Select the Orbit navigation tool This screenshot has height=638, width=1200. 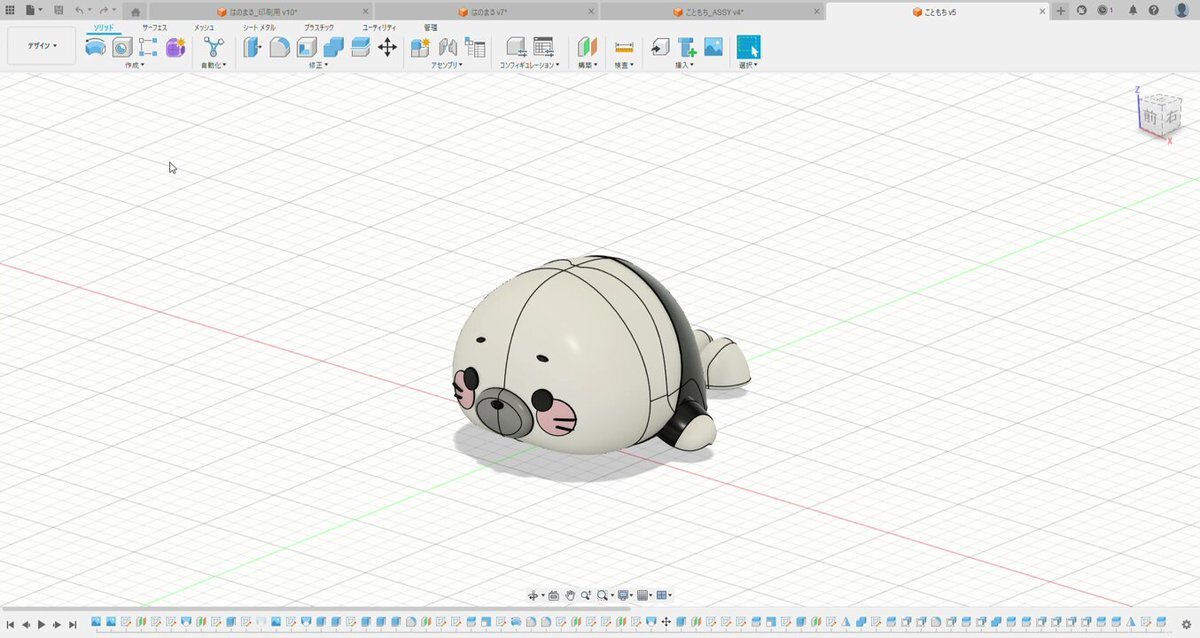(534, 595)
